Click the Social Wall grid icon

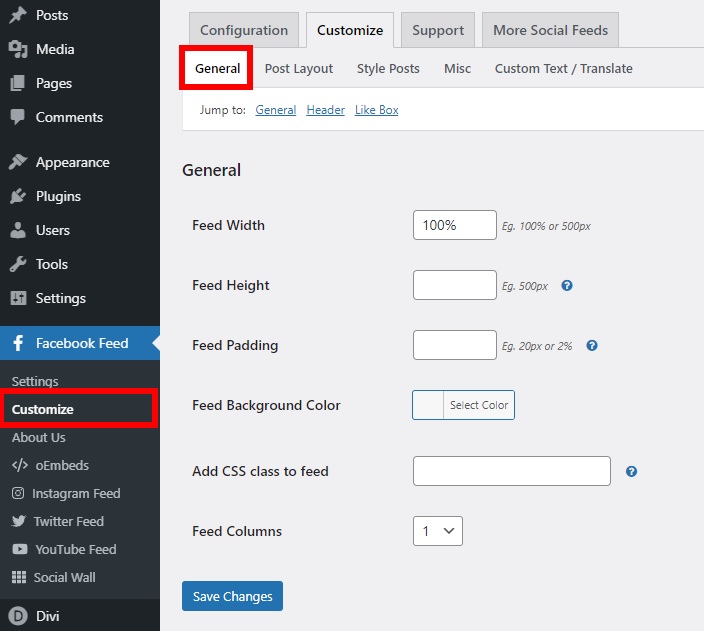pyautogui.click(x=19, y=577)
